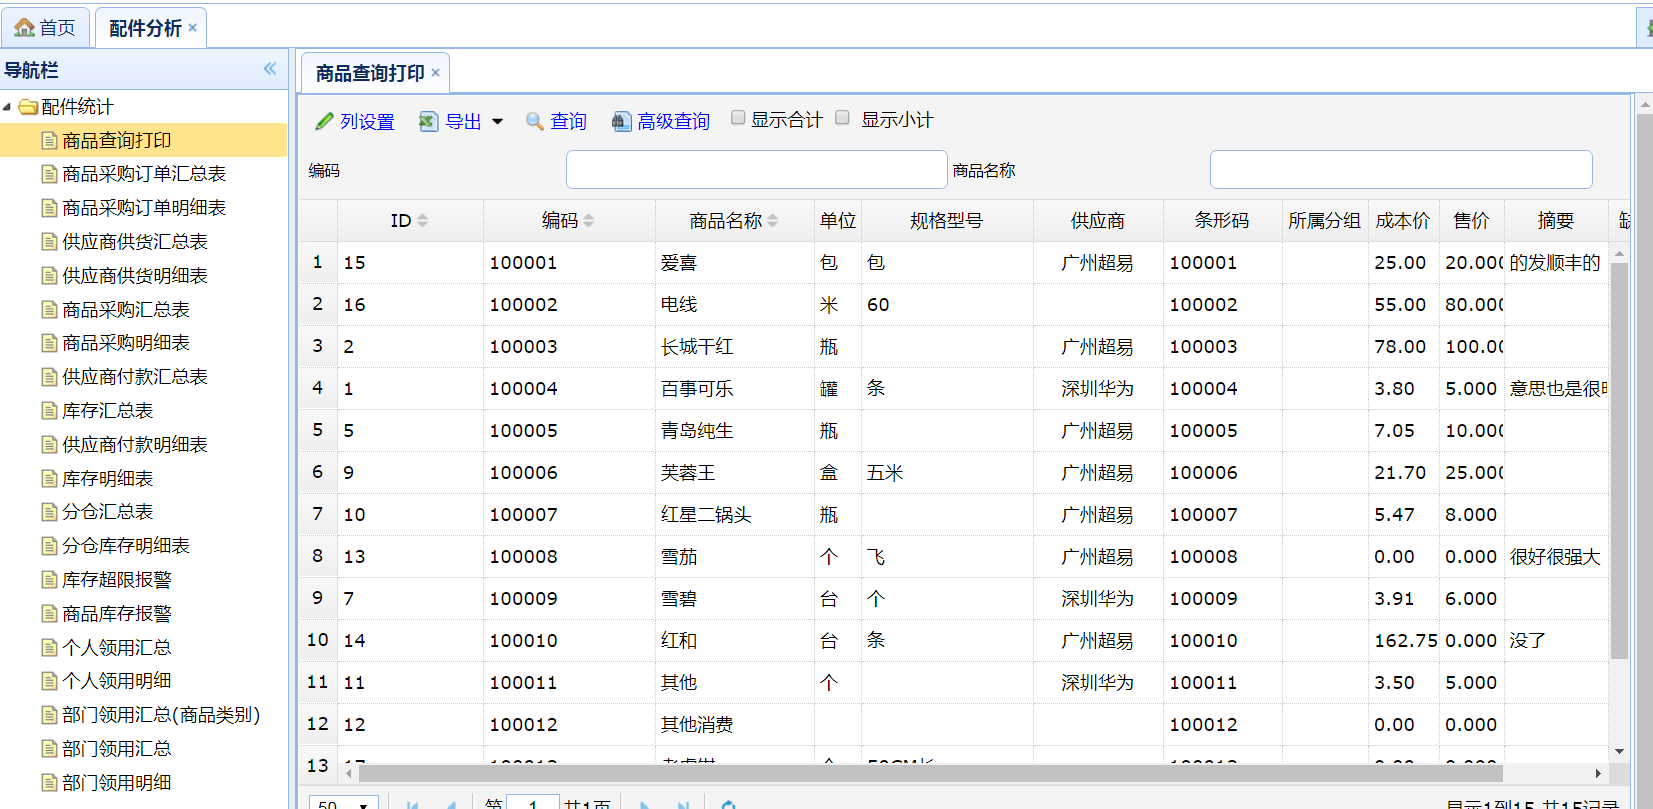
Task: Click the 单位 column header
Action: coord(838,221)
